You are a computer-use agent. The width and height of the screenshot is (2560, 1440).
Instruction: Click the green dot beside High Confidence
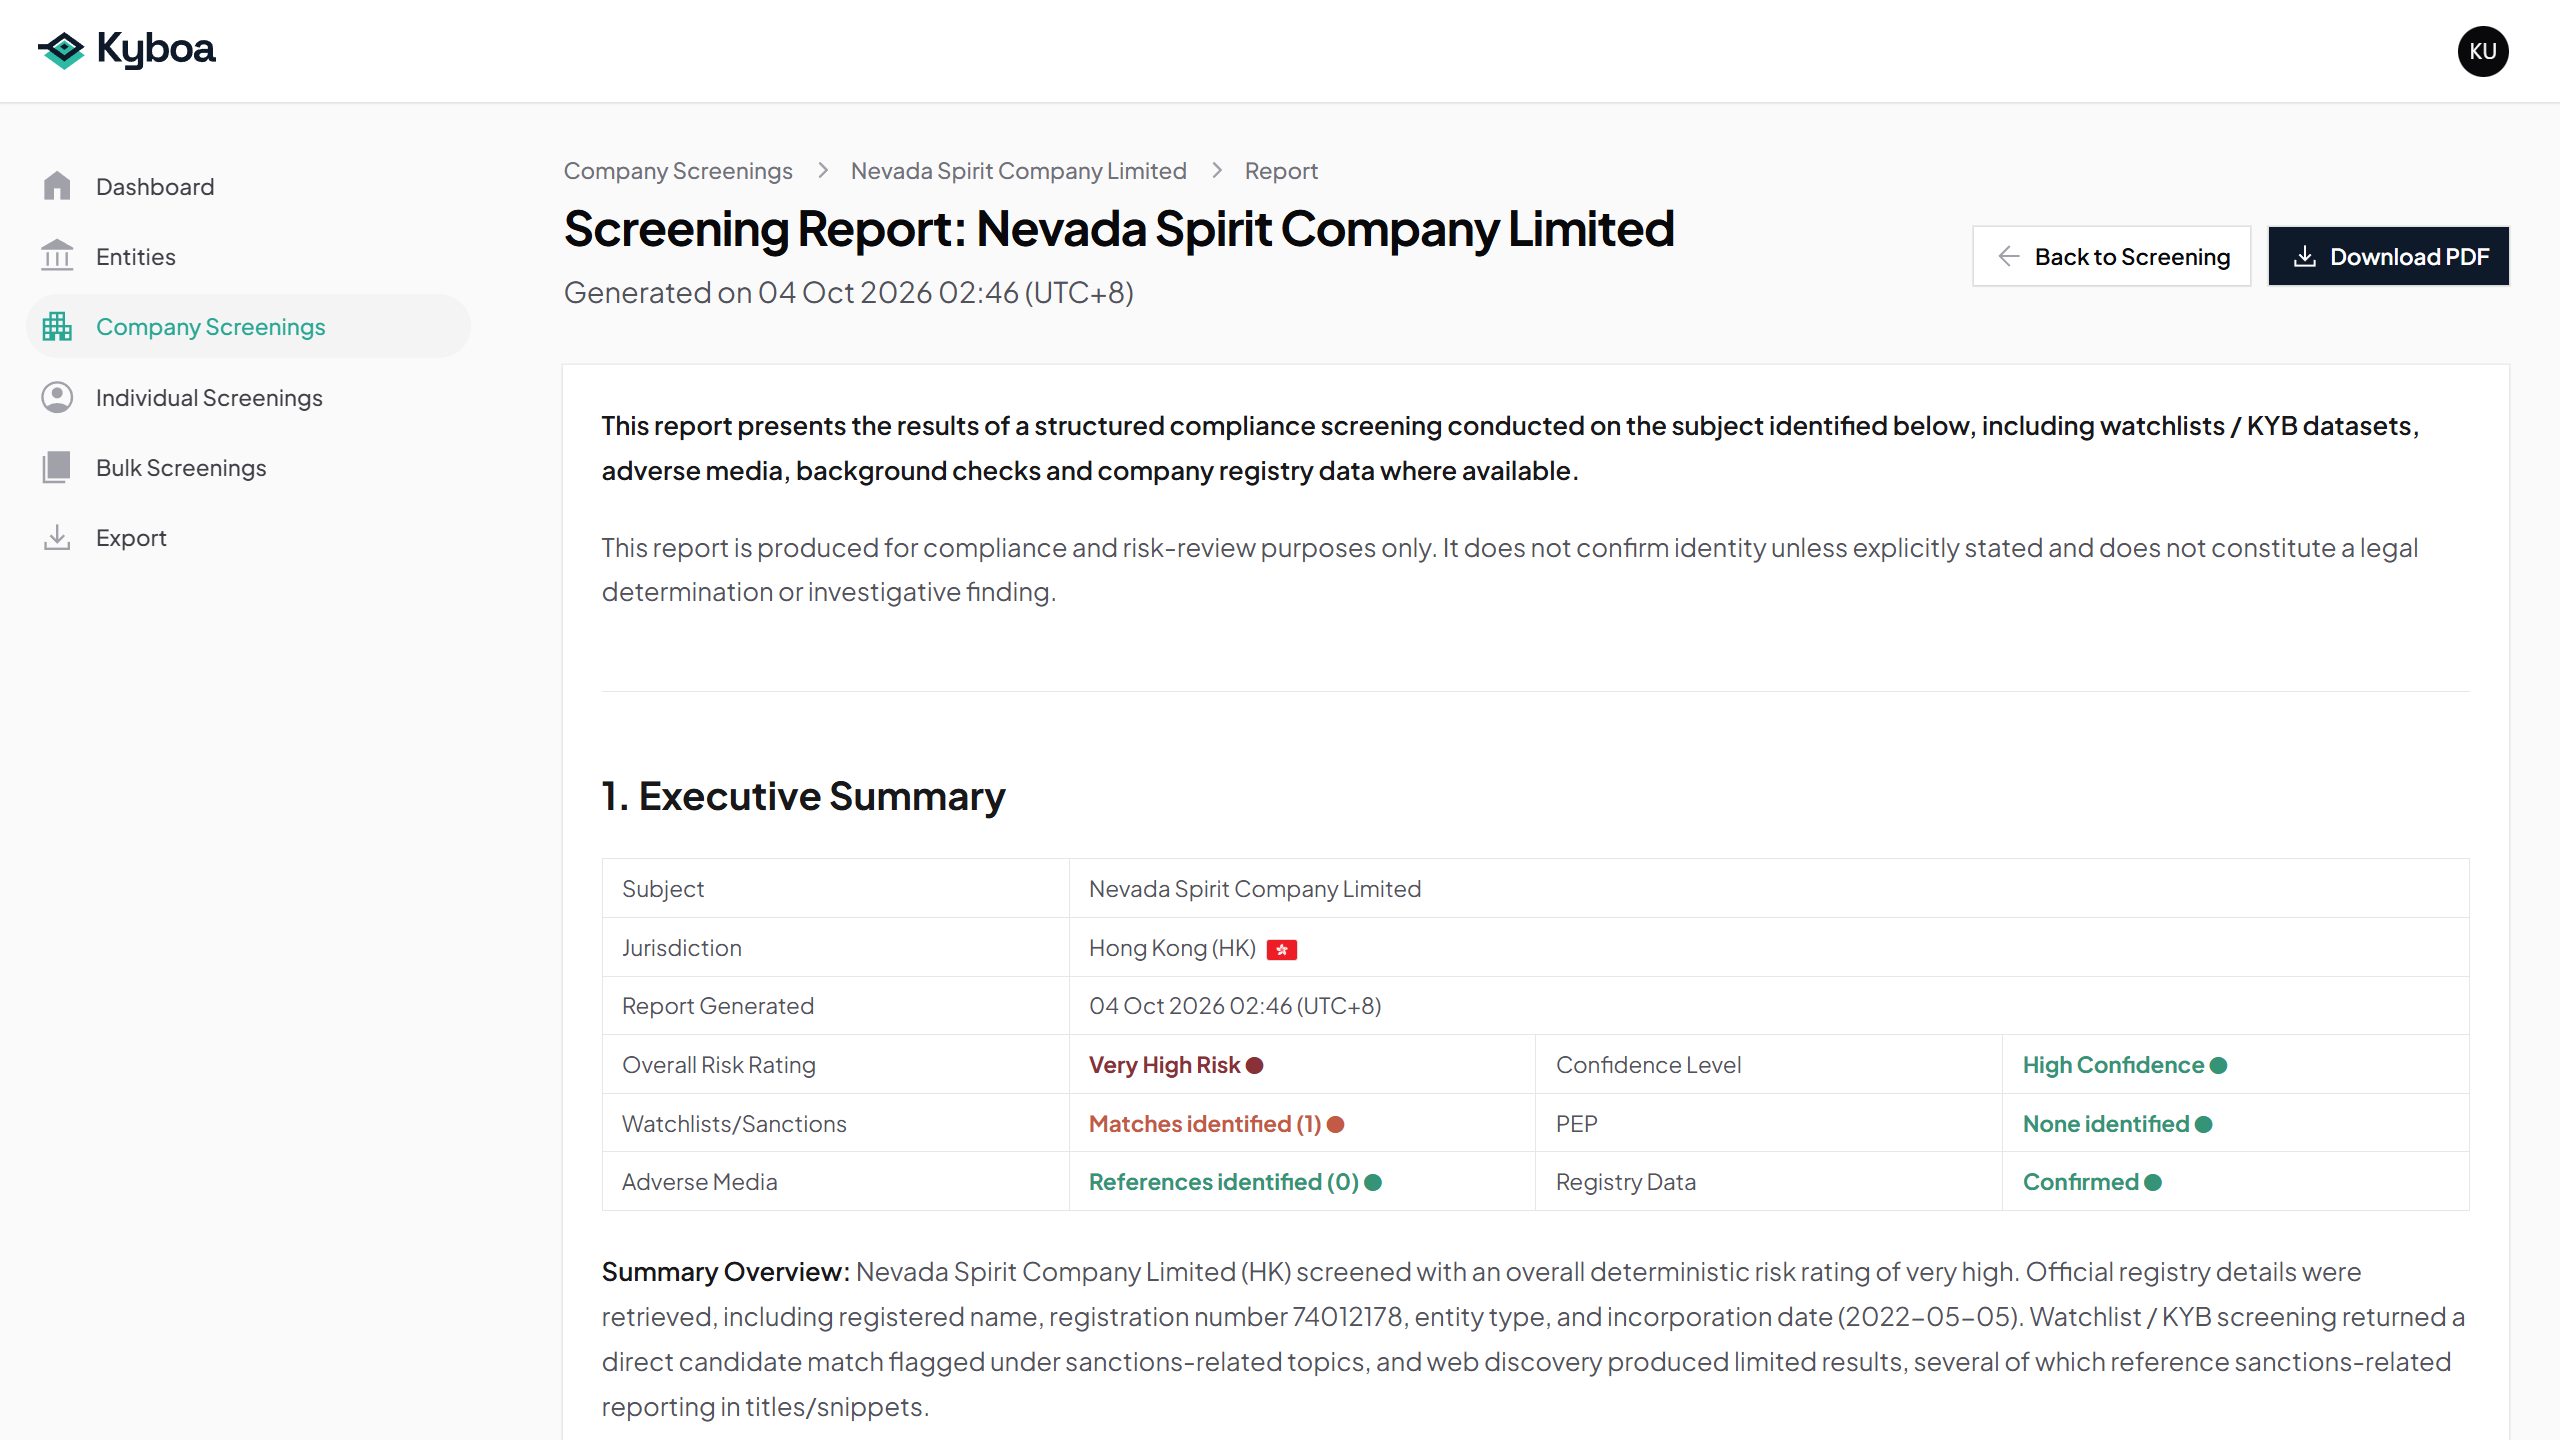(x=2219, y=1065)
